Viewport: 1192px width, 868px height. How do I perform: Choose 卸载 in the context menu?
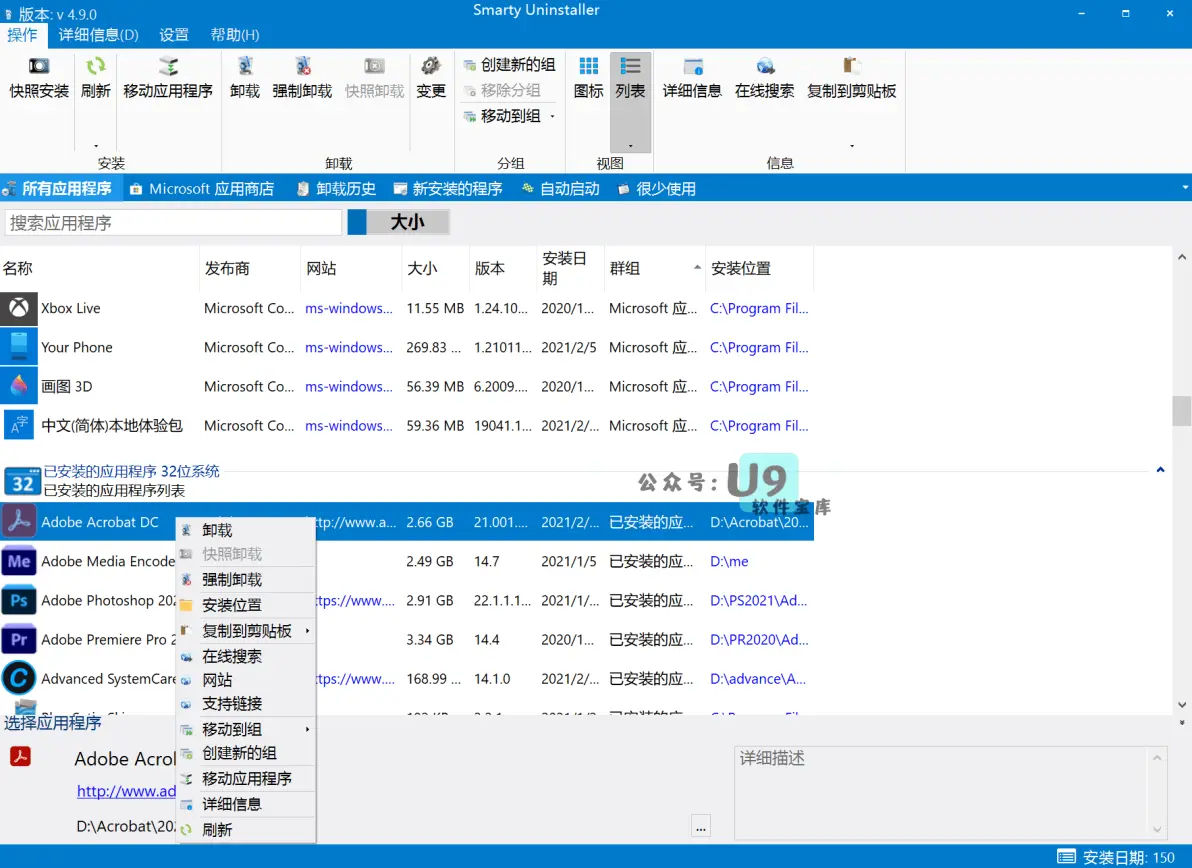[246, 530]
